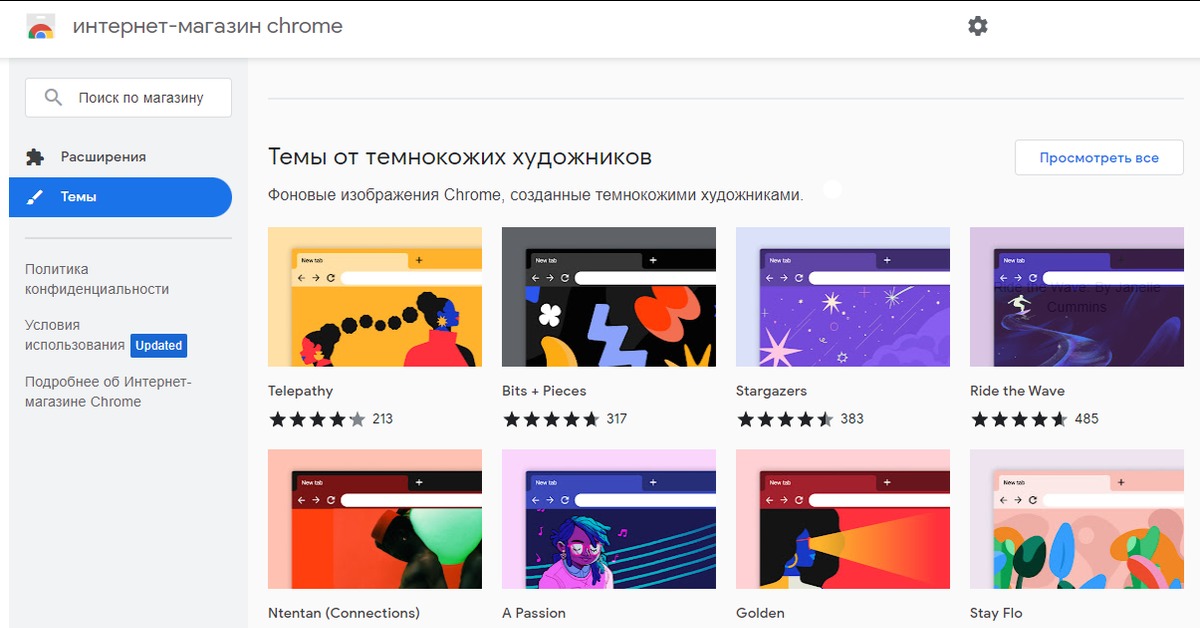1200x628 pixels.
Task: Click the Themes paintbrush icon
Action: pyautogui.click(x=35, y=197)
